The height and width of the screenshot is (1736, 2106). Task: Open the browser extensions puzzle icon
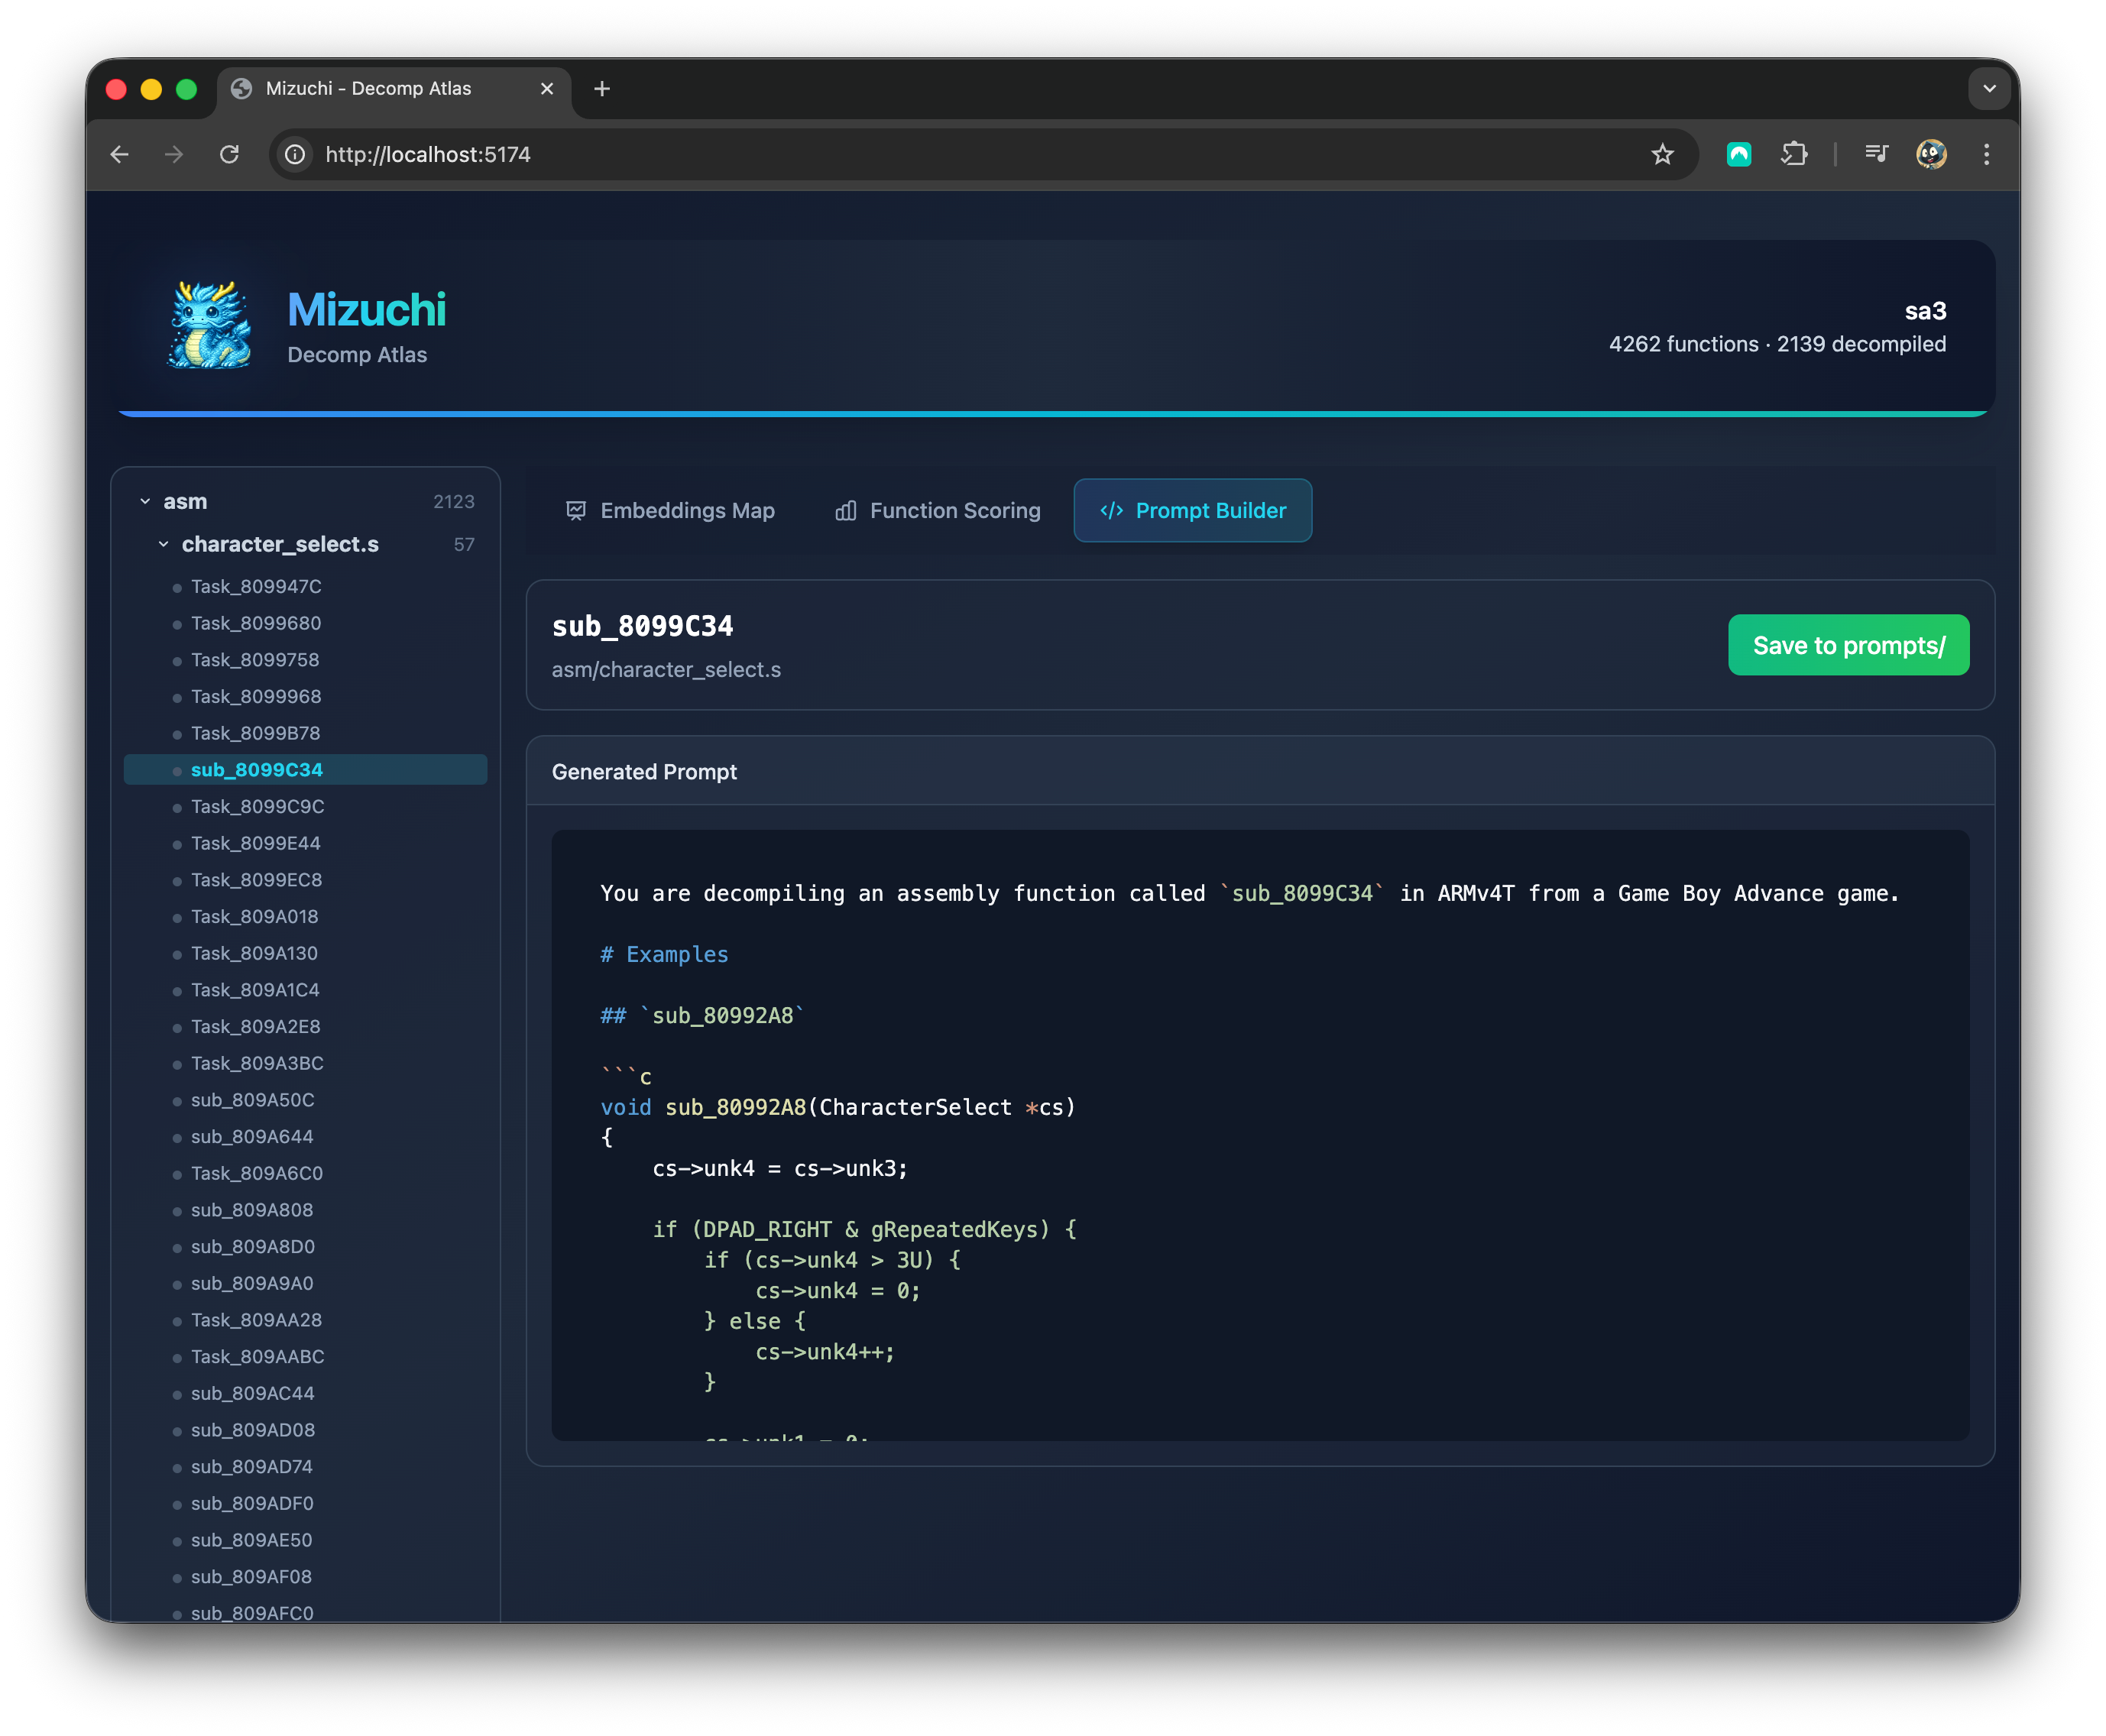pos(1794,154)
